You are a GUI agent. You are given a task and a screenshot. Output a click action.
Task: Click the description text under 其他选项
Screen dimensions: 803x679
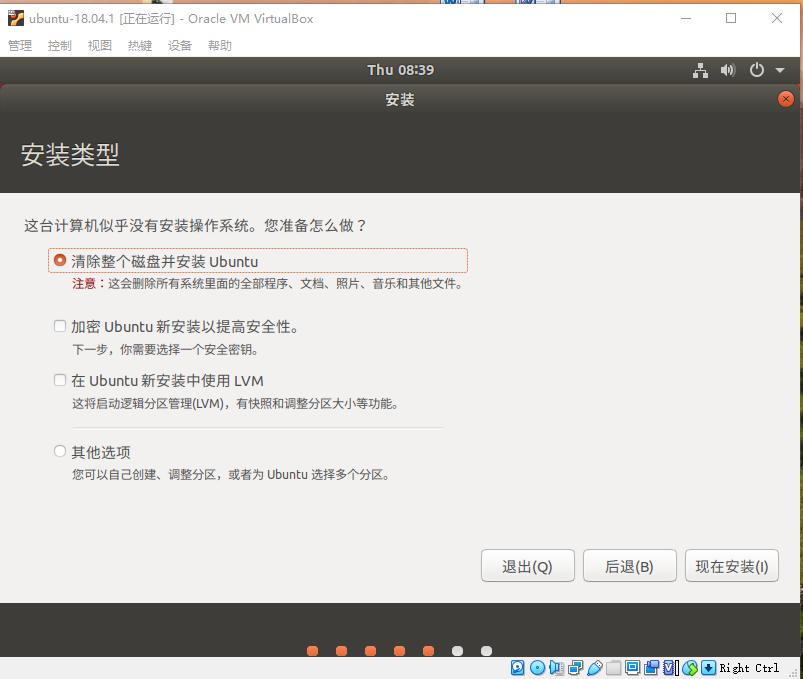(x=231, y=475)
